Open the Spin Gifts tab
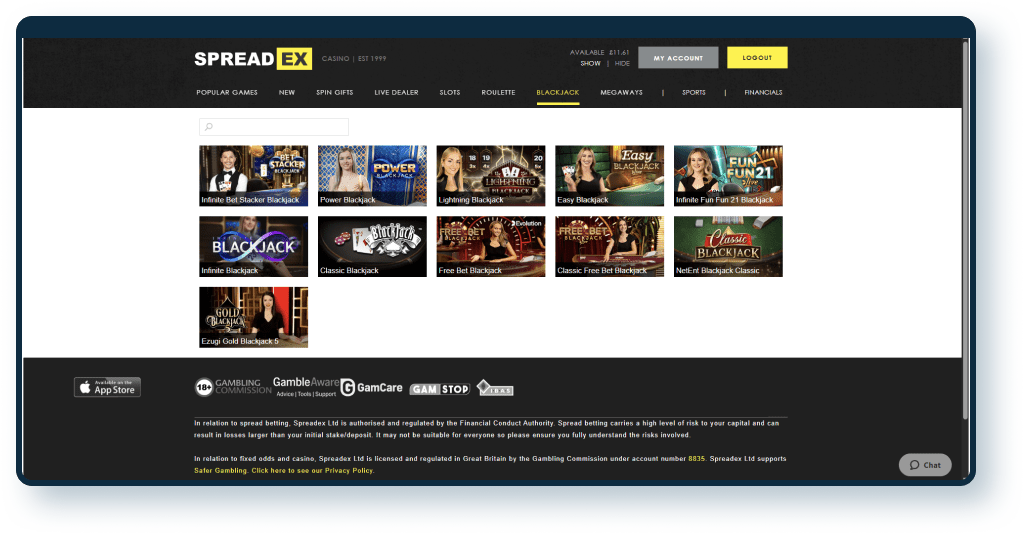The image size is (1024, 534). [x=334, y=93]
